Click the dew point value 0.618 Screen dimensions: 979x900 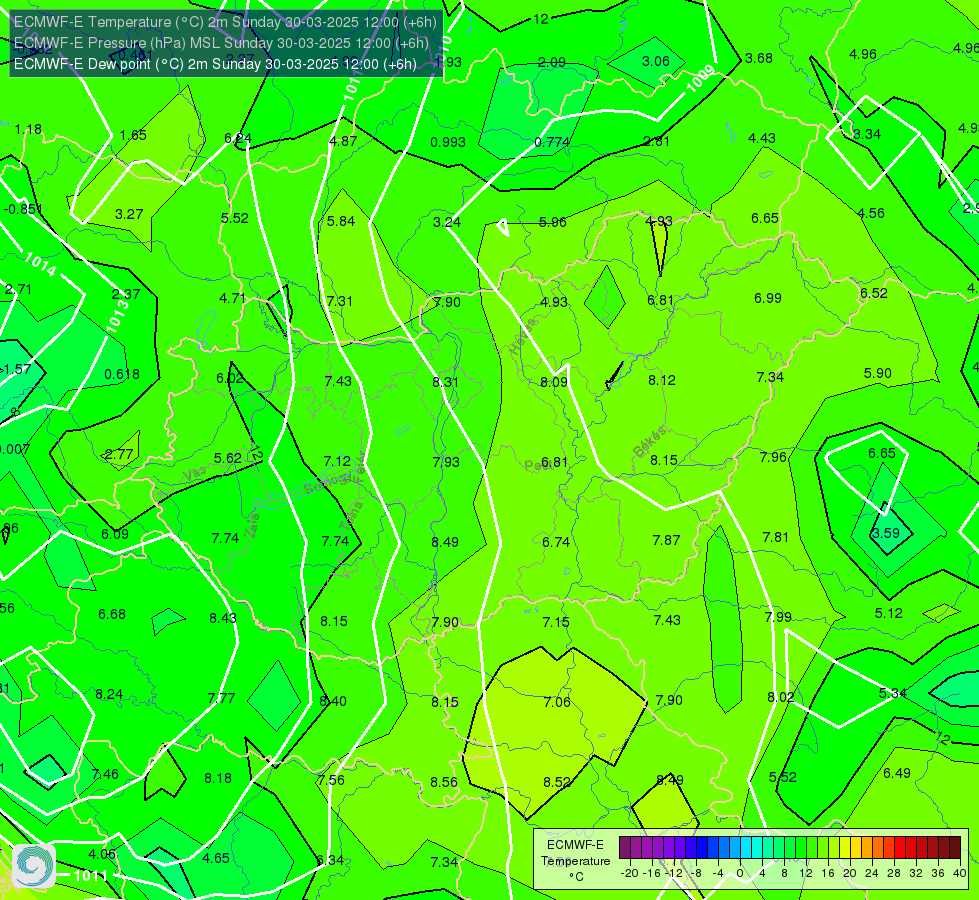[122, 374]
